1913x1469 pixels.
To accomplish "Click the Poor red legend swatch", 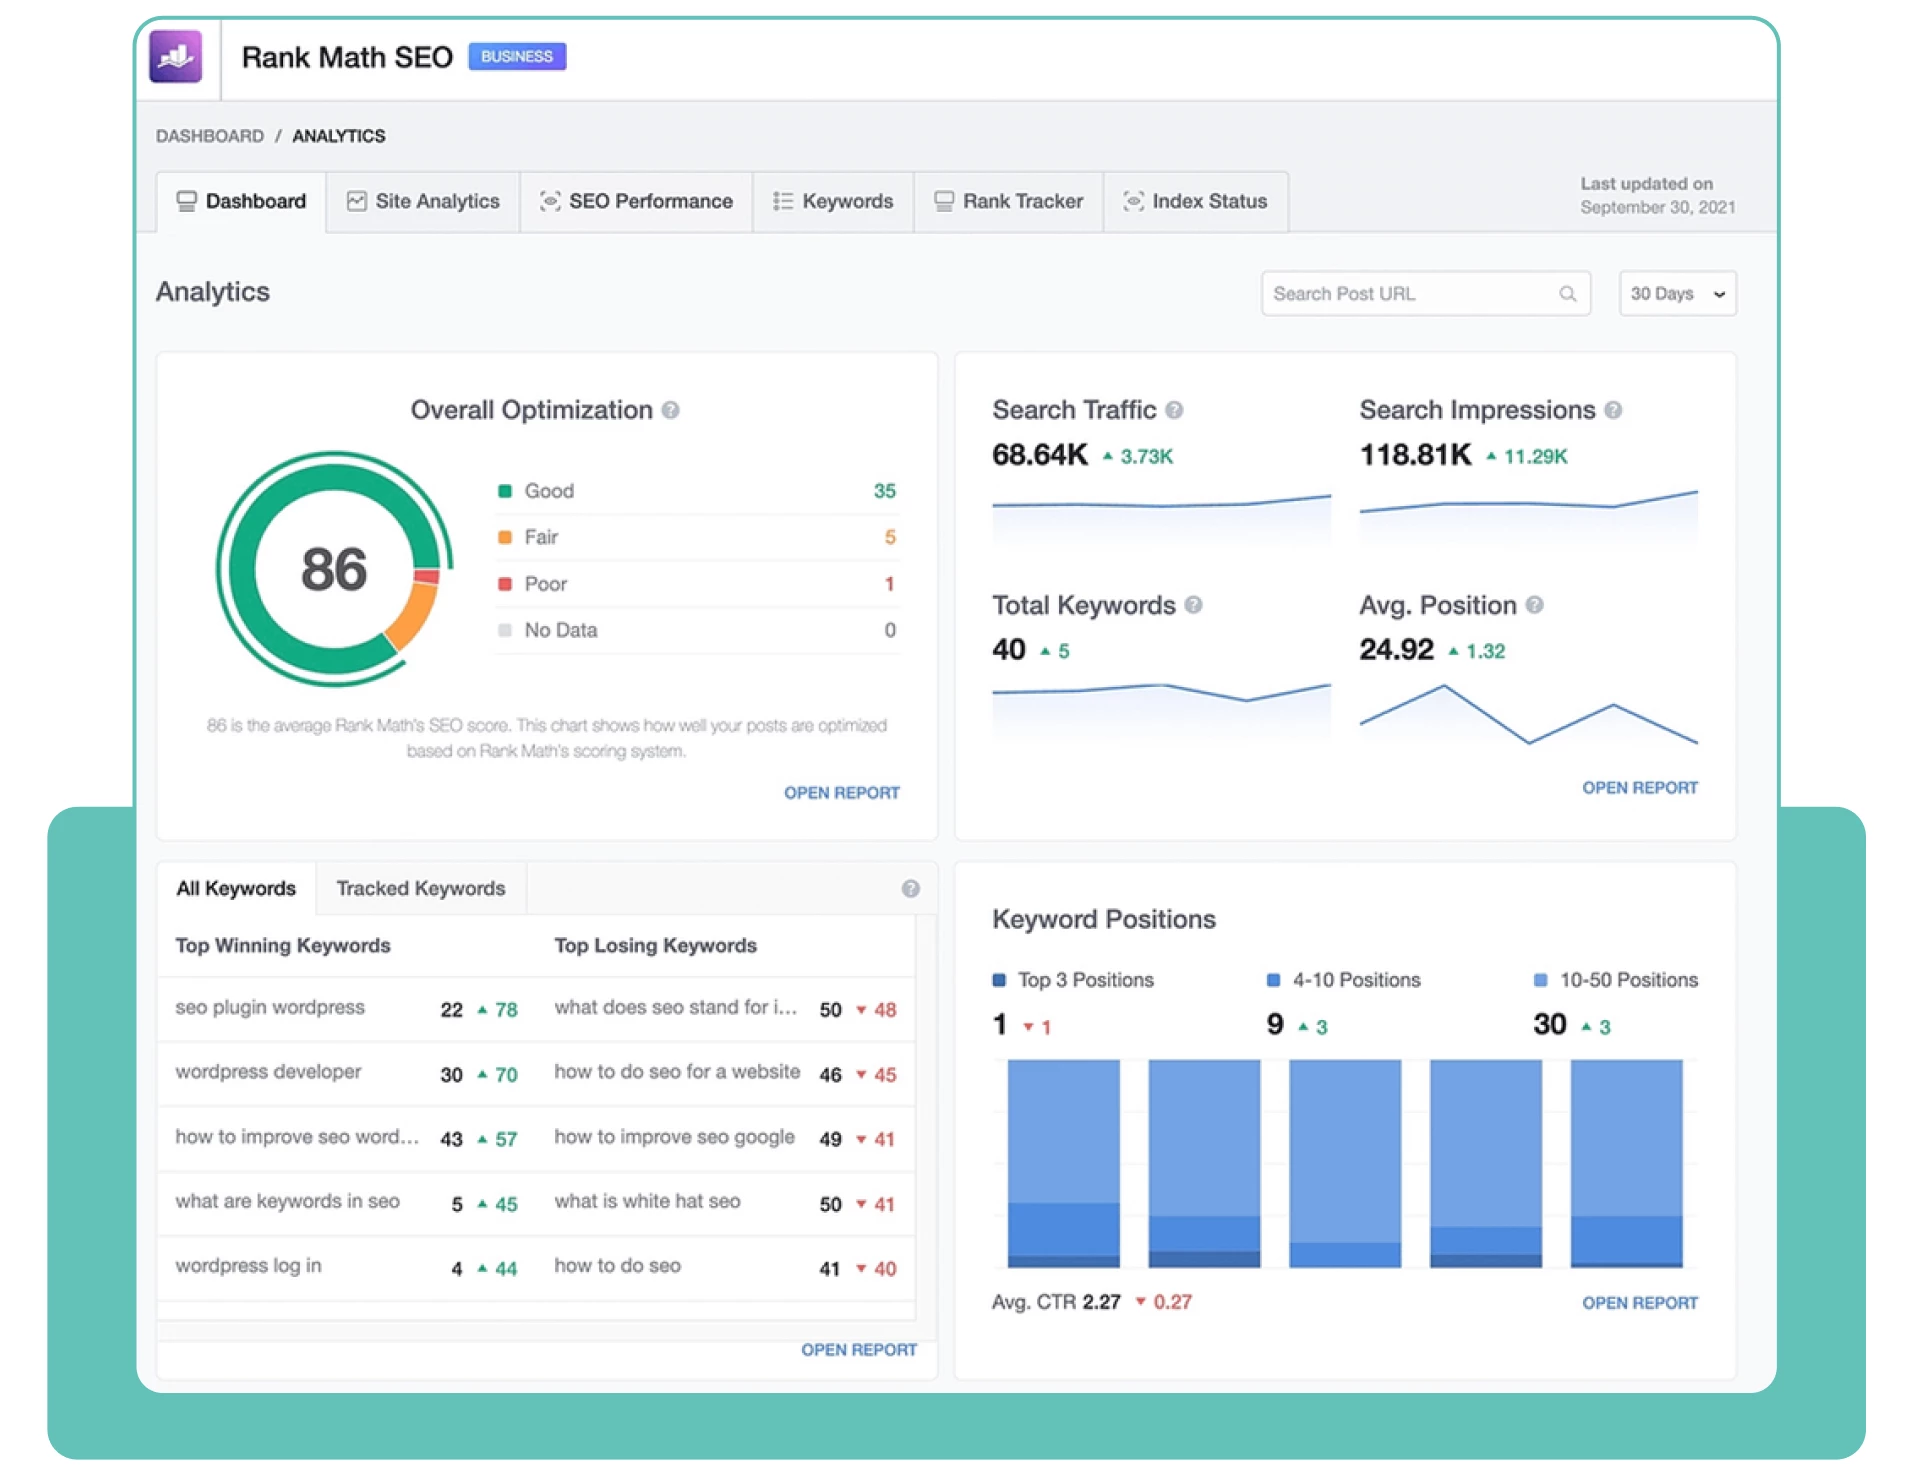I will pos(505,584).
